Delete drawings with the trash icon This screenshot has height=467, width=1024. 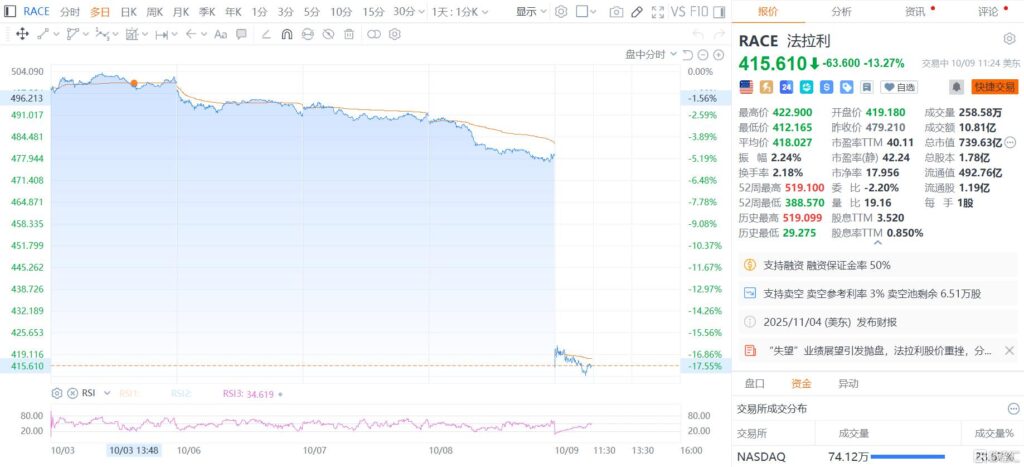pos(349,33)
